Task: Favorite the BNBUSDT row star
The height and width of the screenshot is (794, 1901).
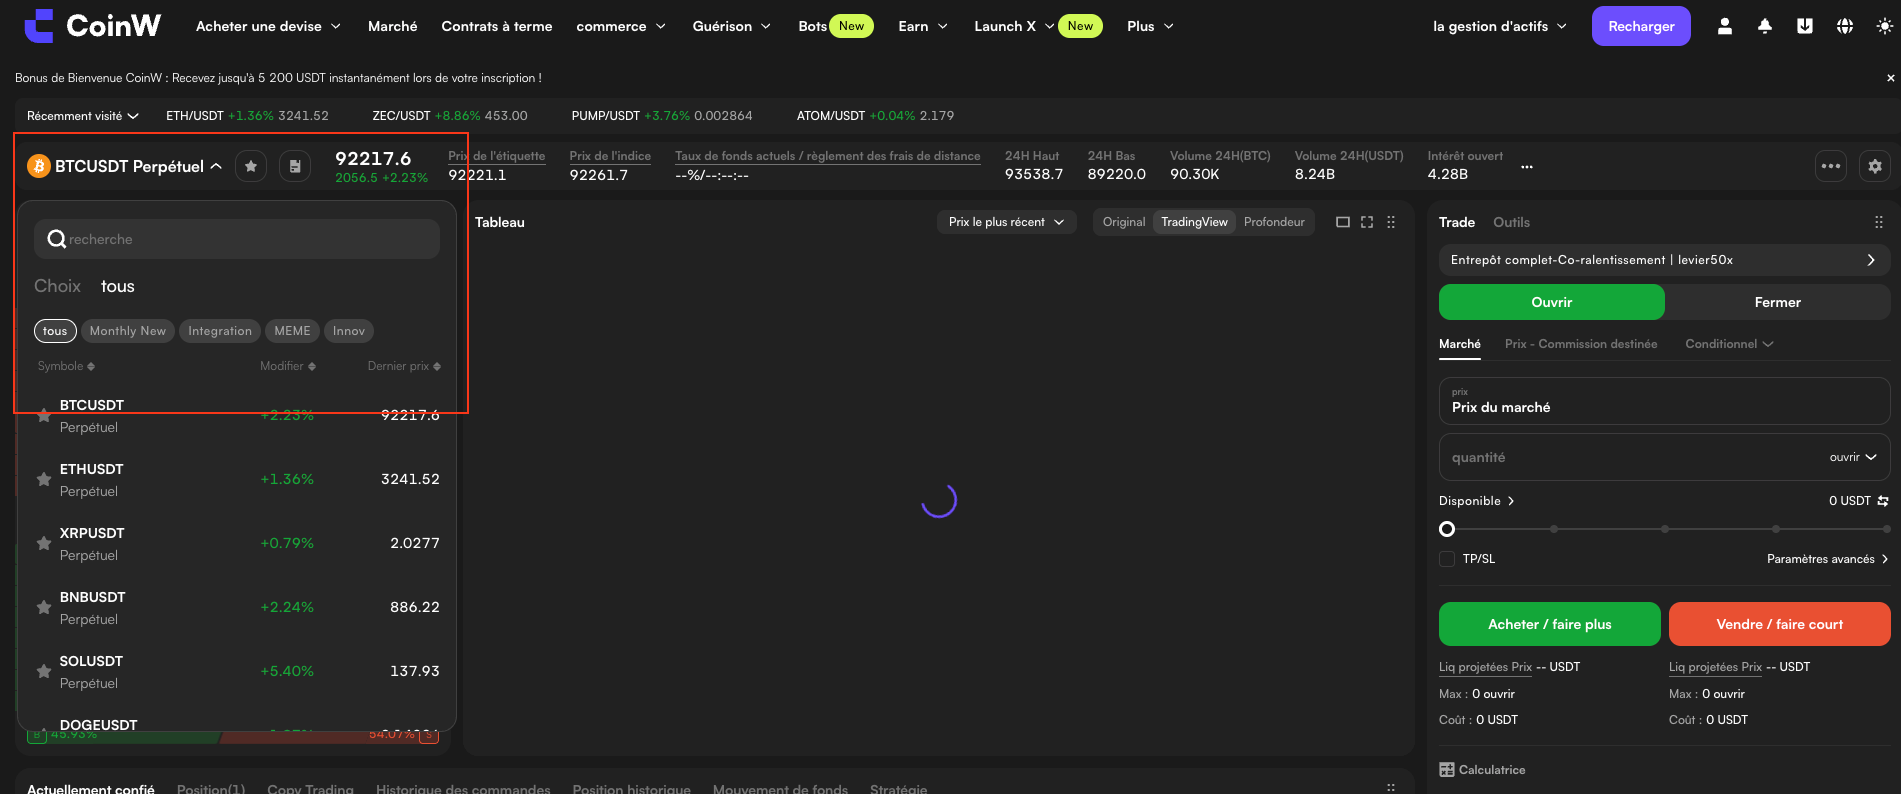Action: point(44,607)
